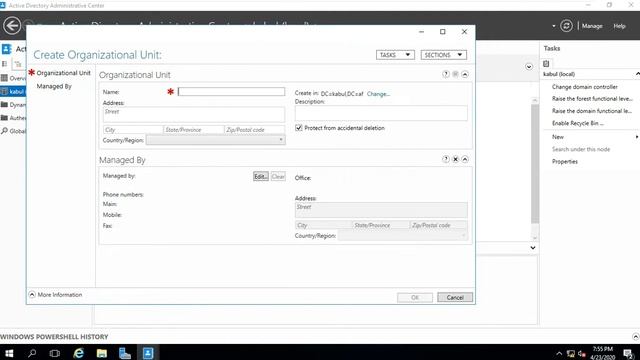The width and height of the screenshot is (640, 360).
Task: Open Server Manager from taskbar
Action: [x=125, y=353]
